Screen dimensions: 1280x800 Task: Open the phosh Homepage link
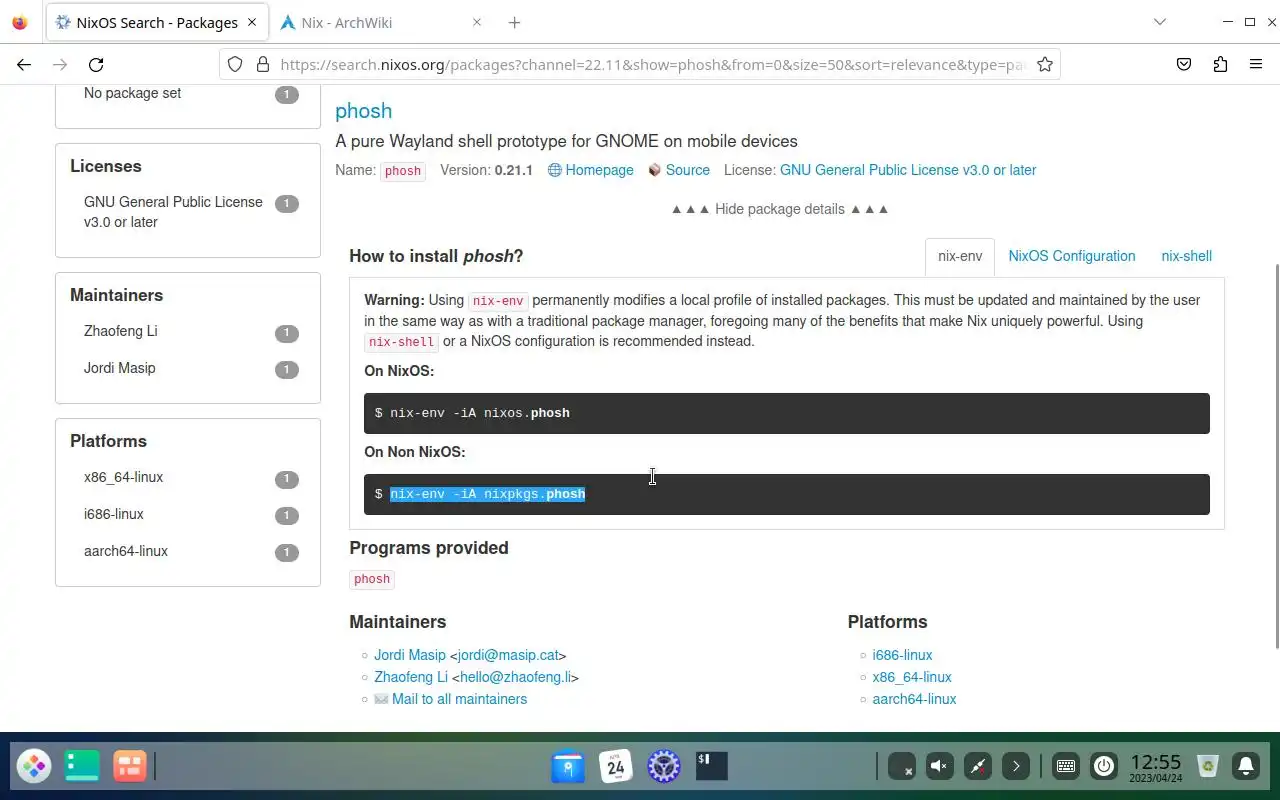click(591, 170)
